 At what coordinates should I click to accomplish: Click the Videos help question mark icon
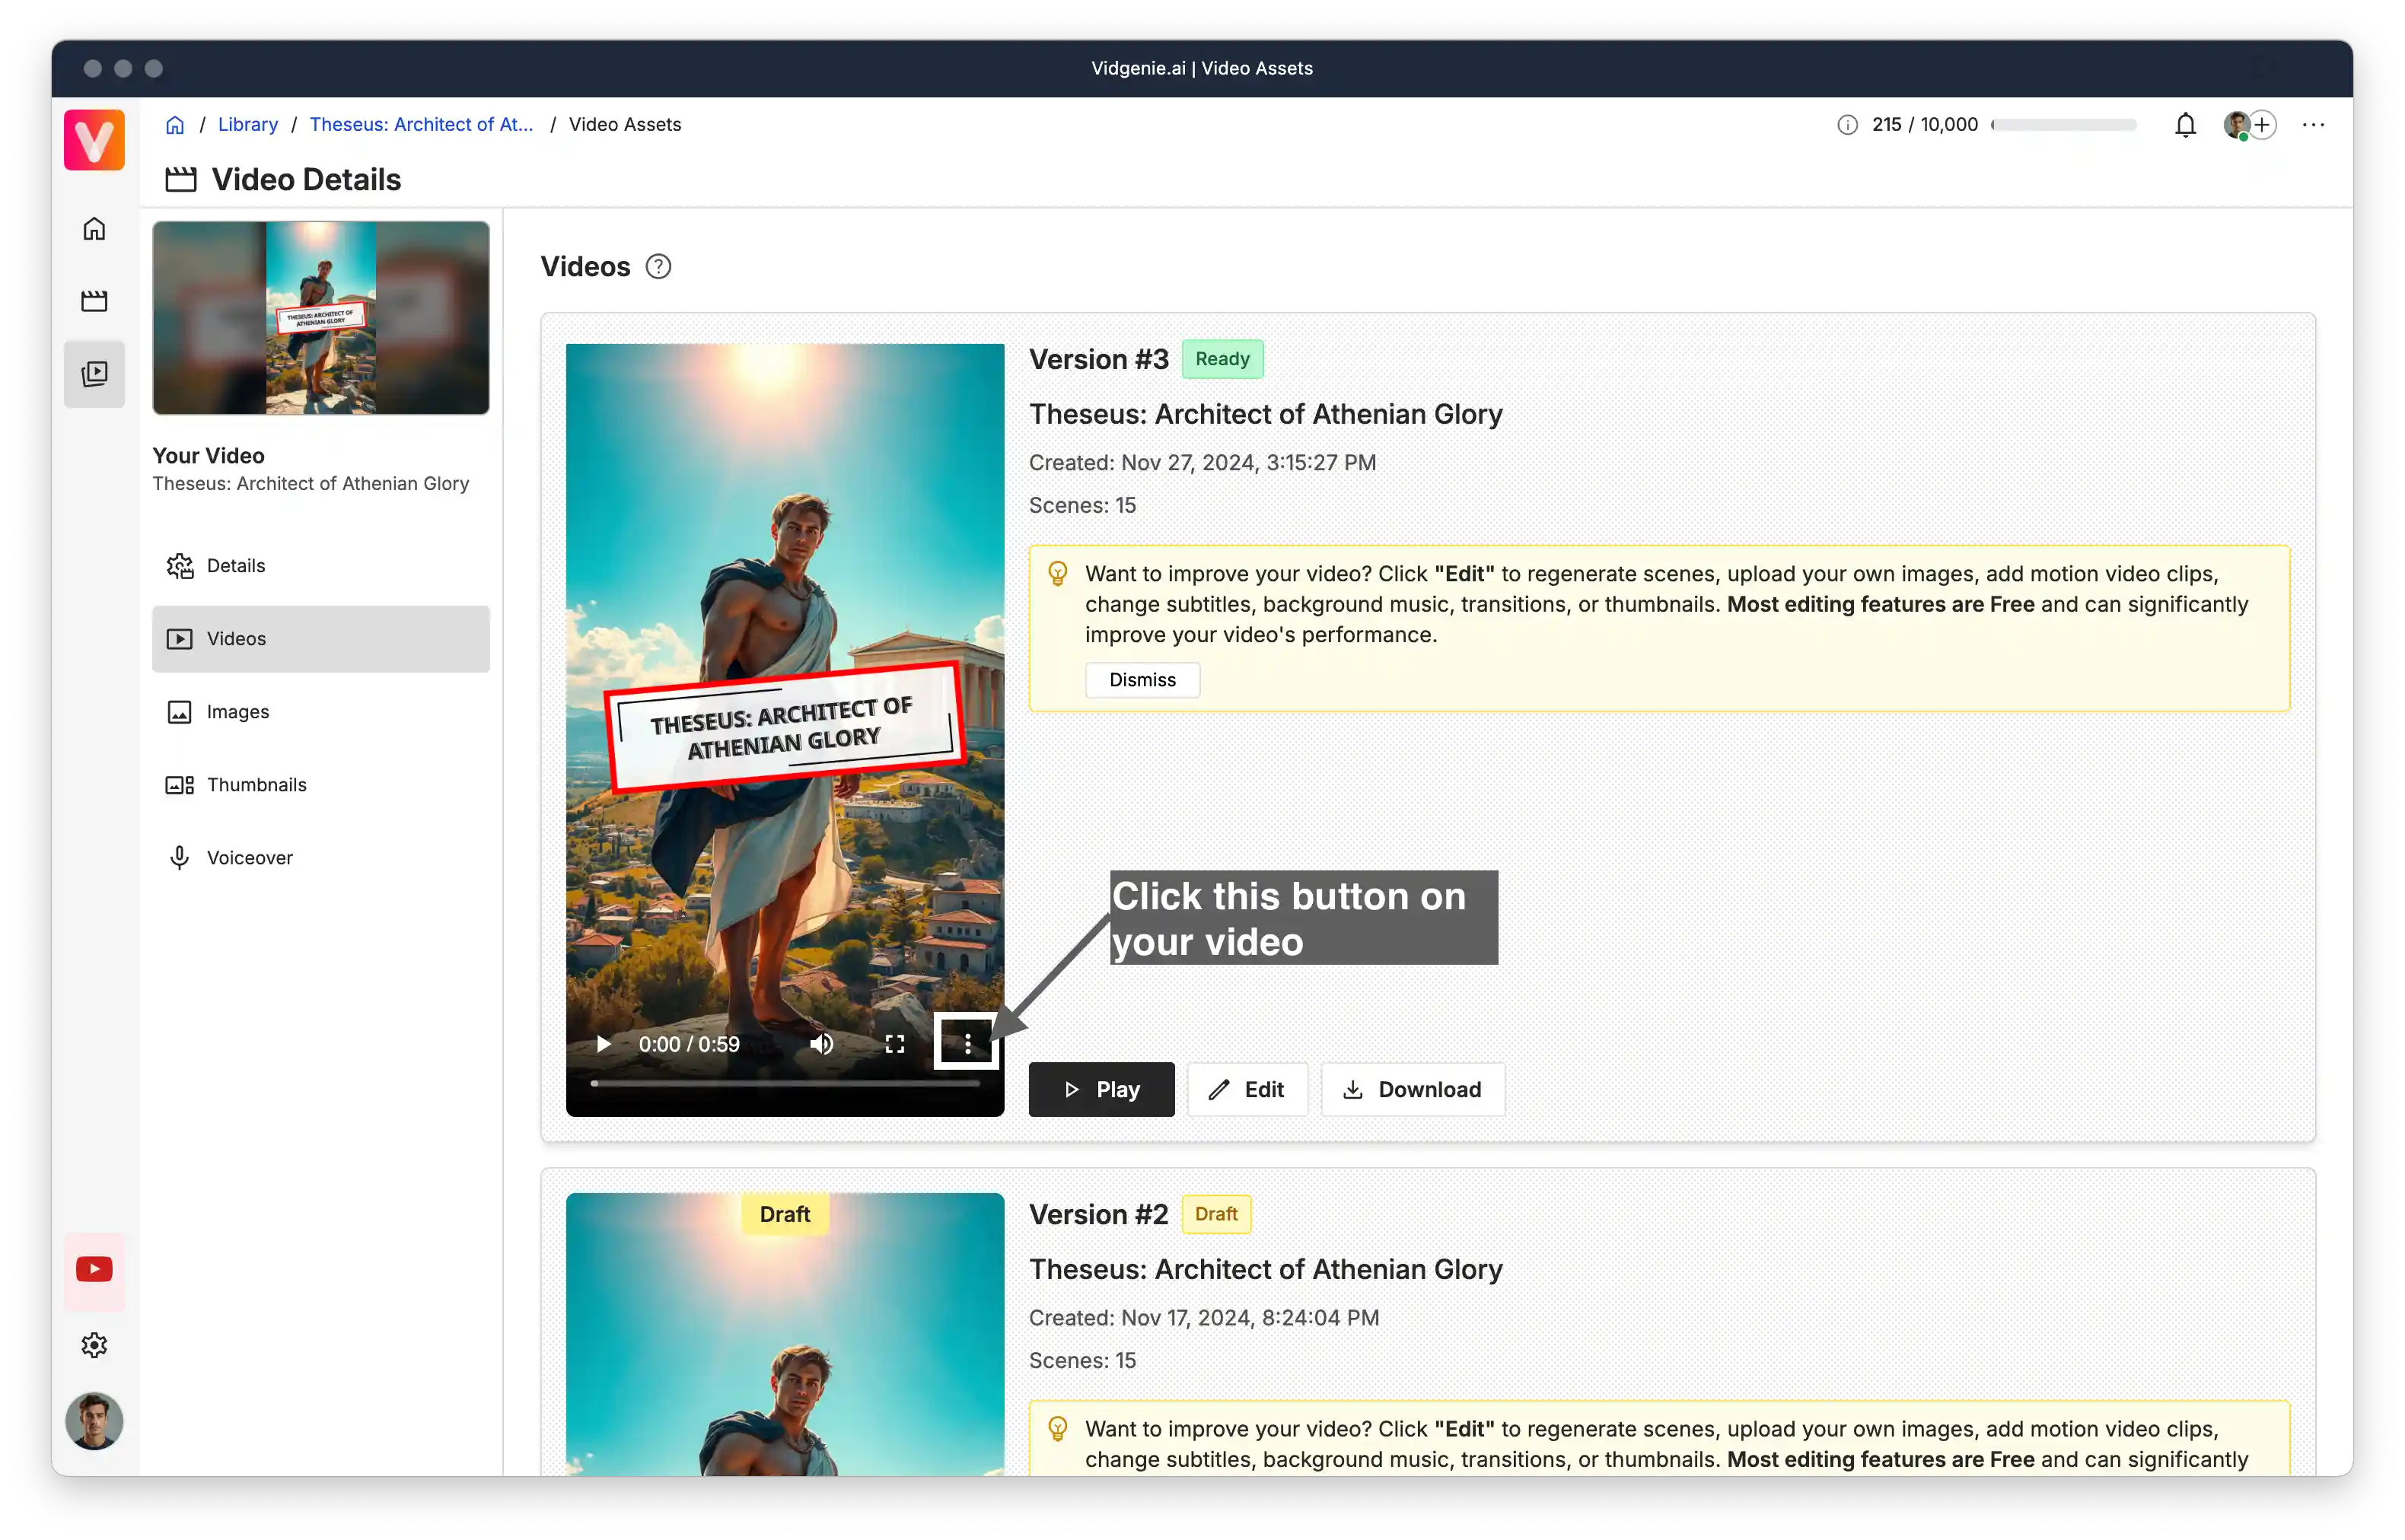point(658,267)
